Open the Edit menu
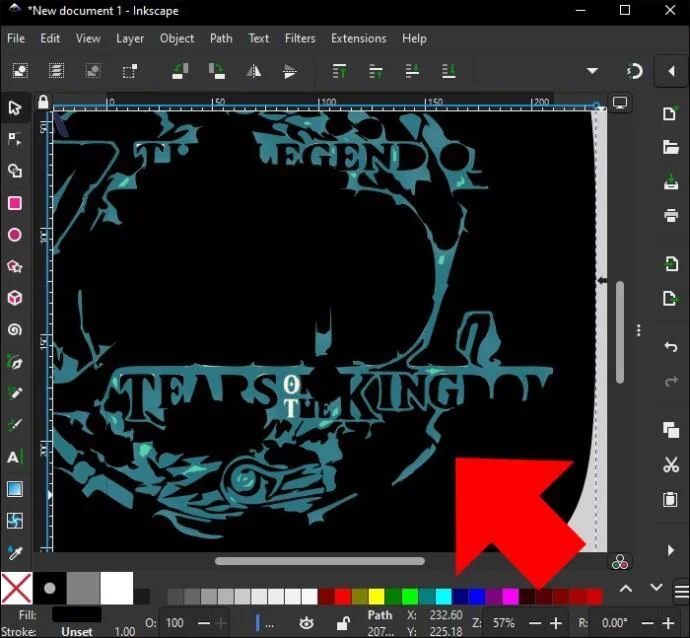This screenshot has height=638, width=690. [50, 39]
